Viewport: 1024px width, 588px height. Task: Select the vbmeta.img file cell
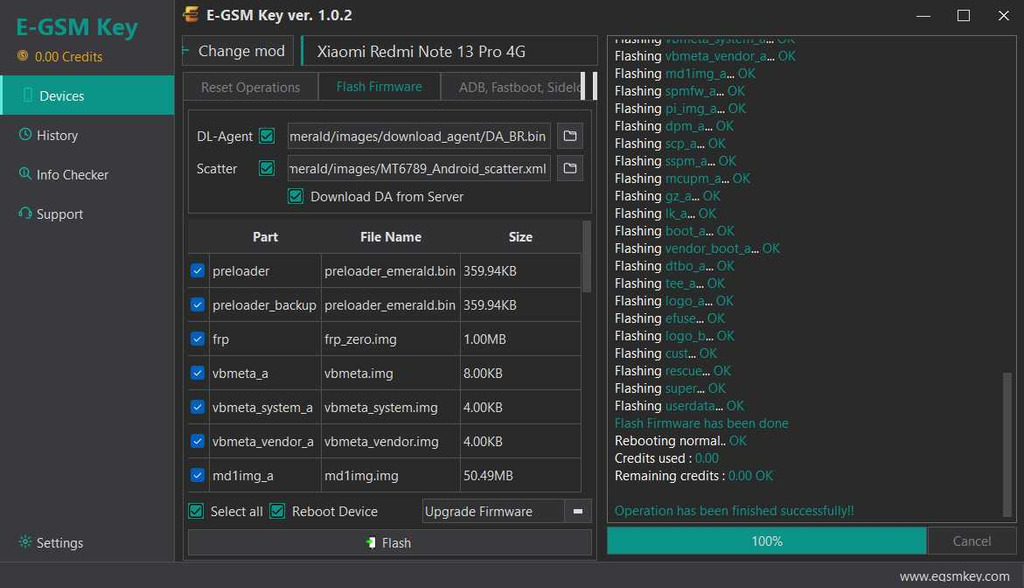tap(390, 373)
